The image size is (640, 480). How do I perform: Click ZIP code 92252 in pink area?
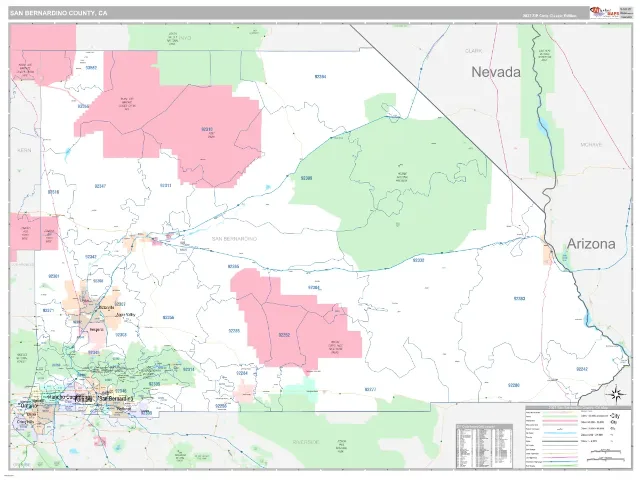click(284, 335)
